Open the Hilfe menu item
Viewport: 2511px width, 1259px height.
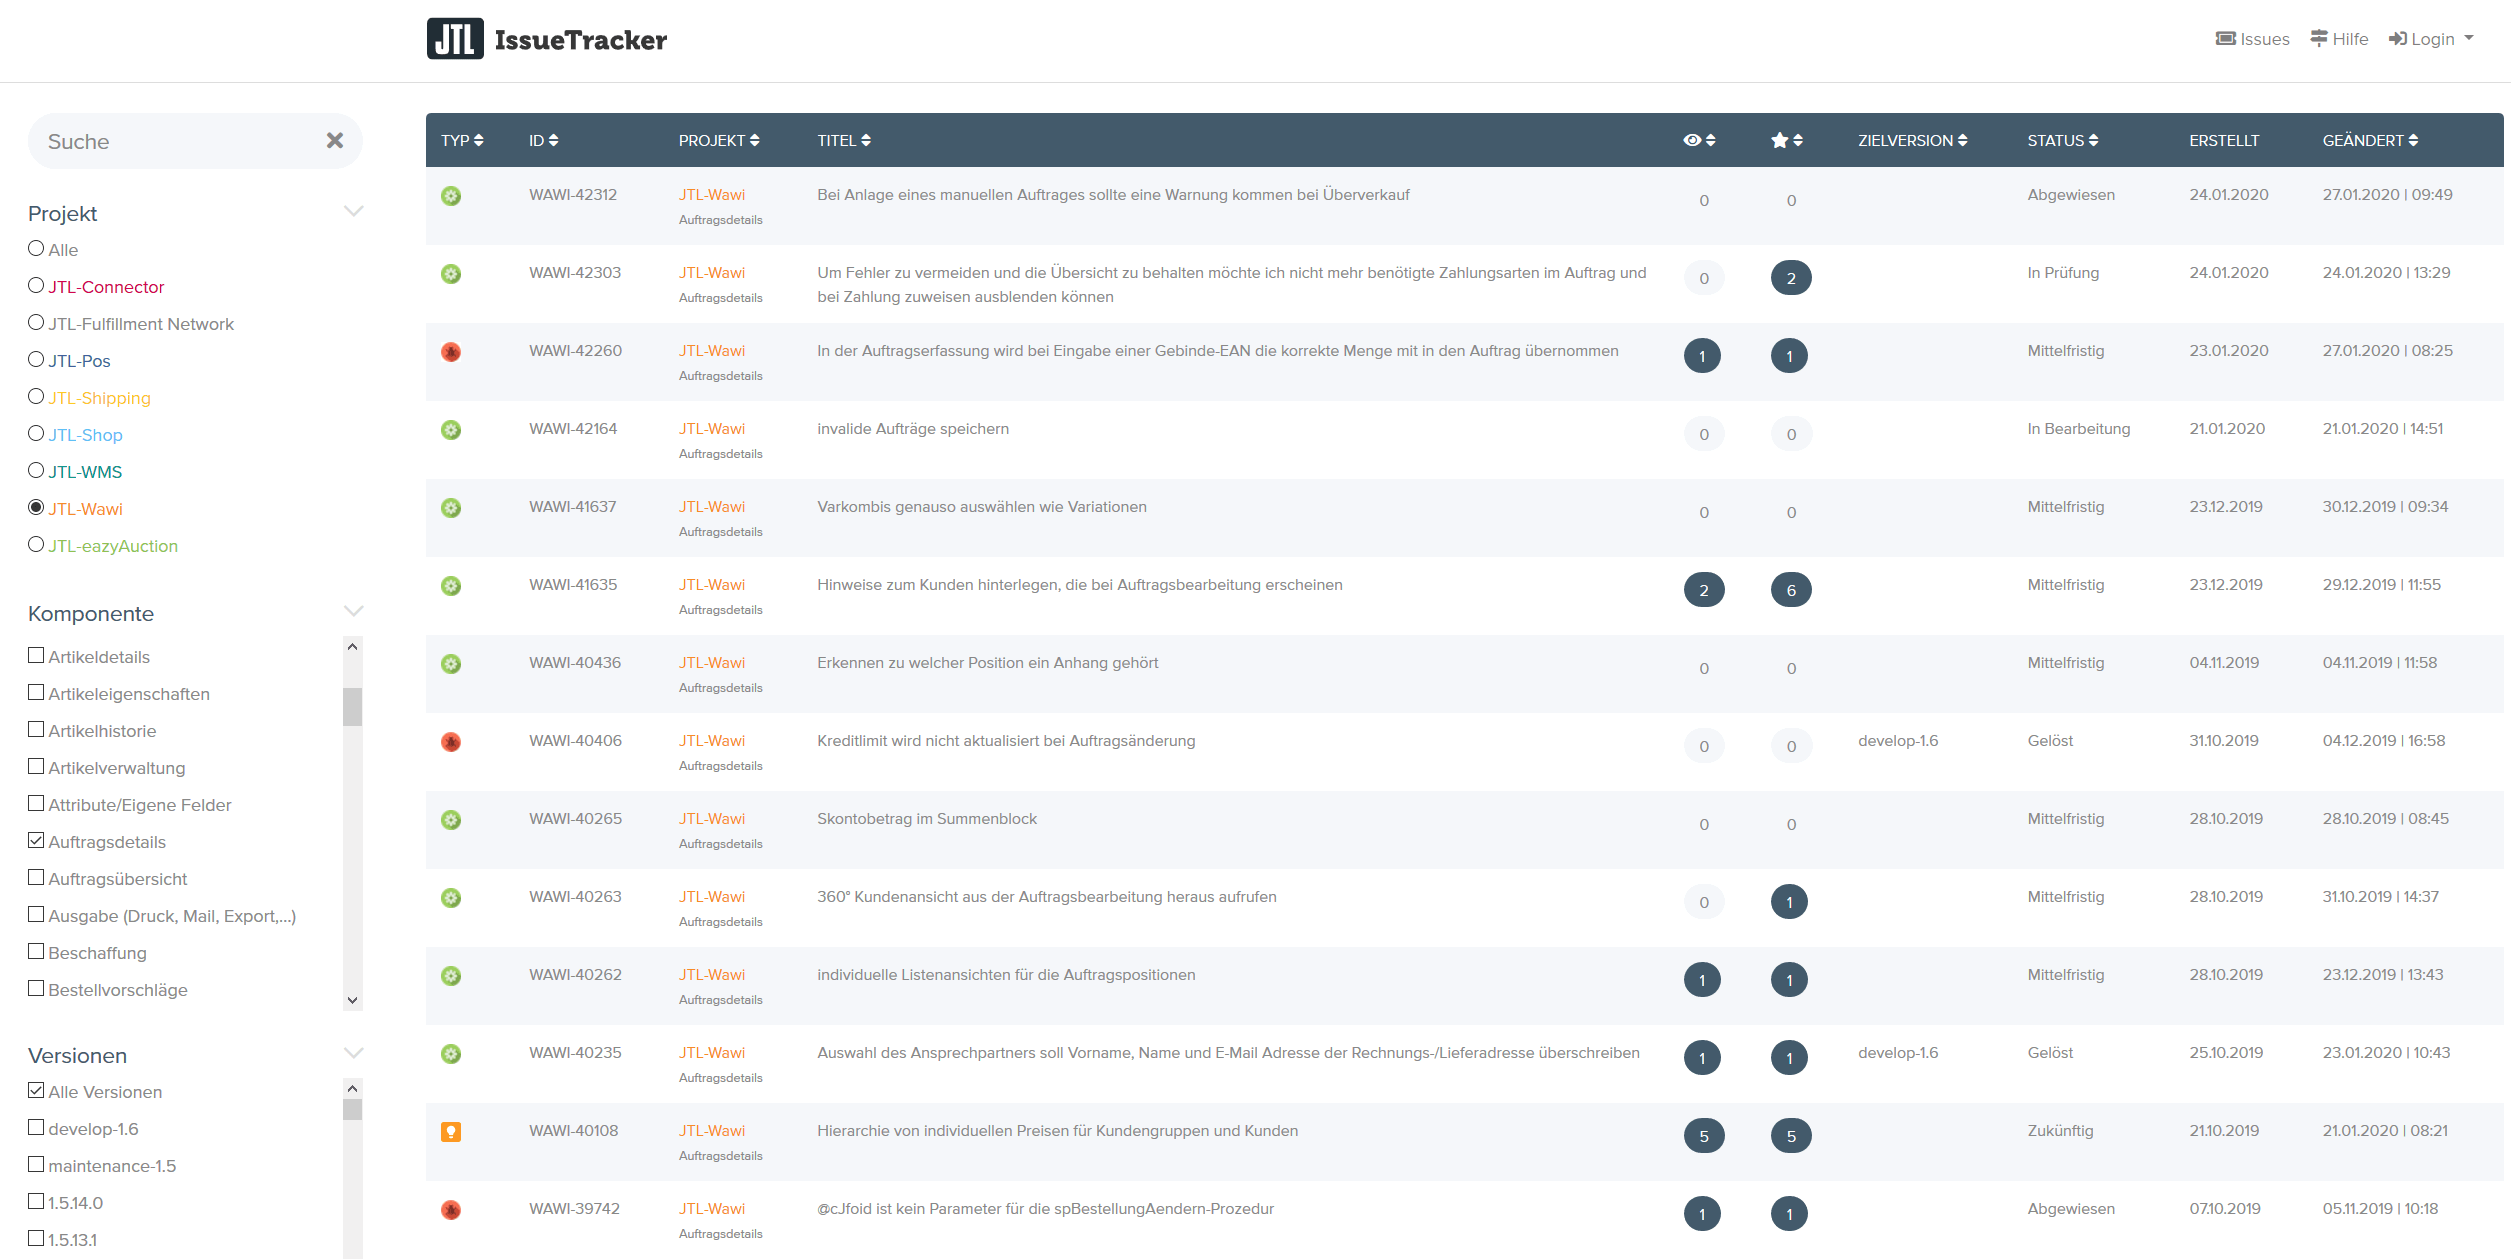tap(2339, 39)
